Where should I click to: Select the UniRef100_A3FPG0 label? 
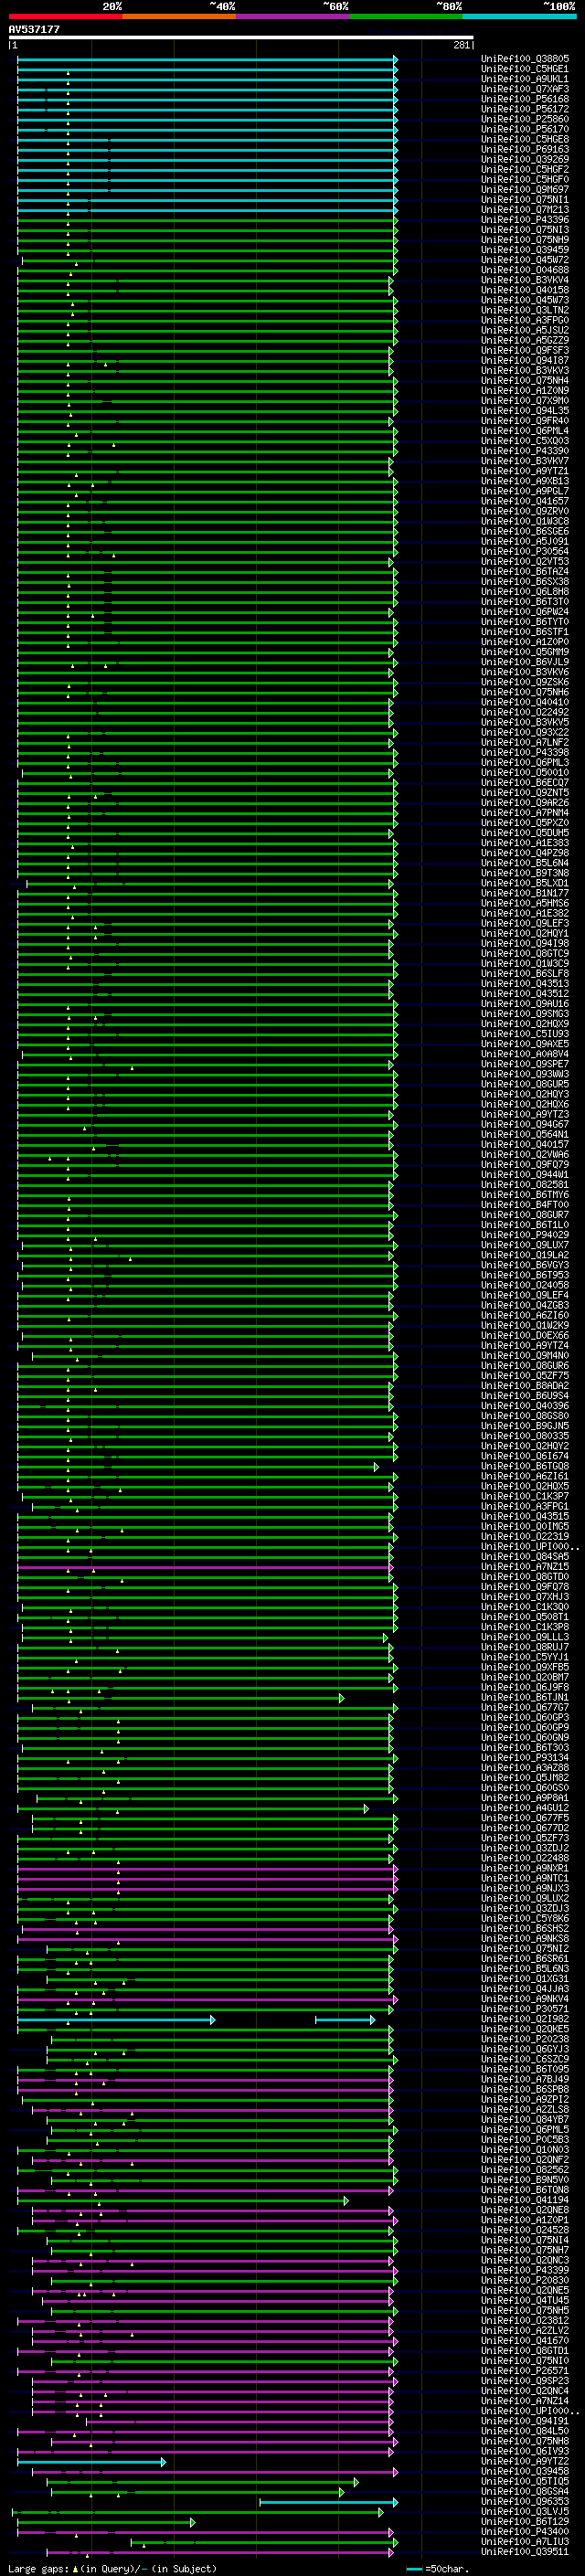click(x=525, y=320)
